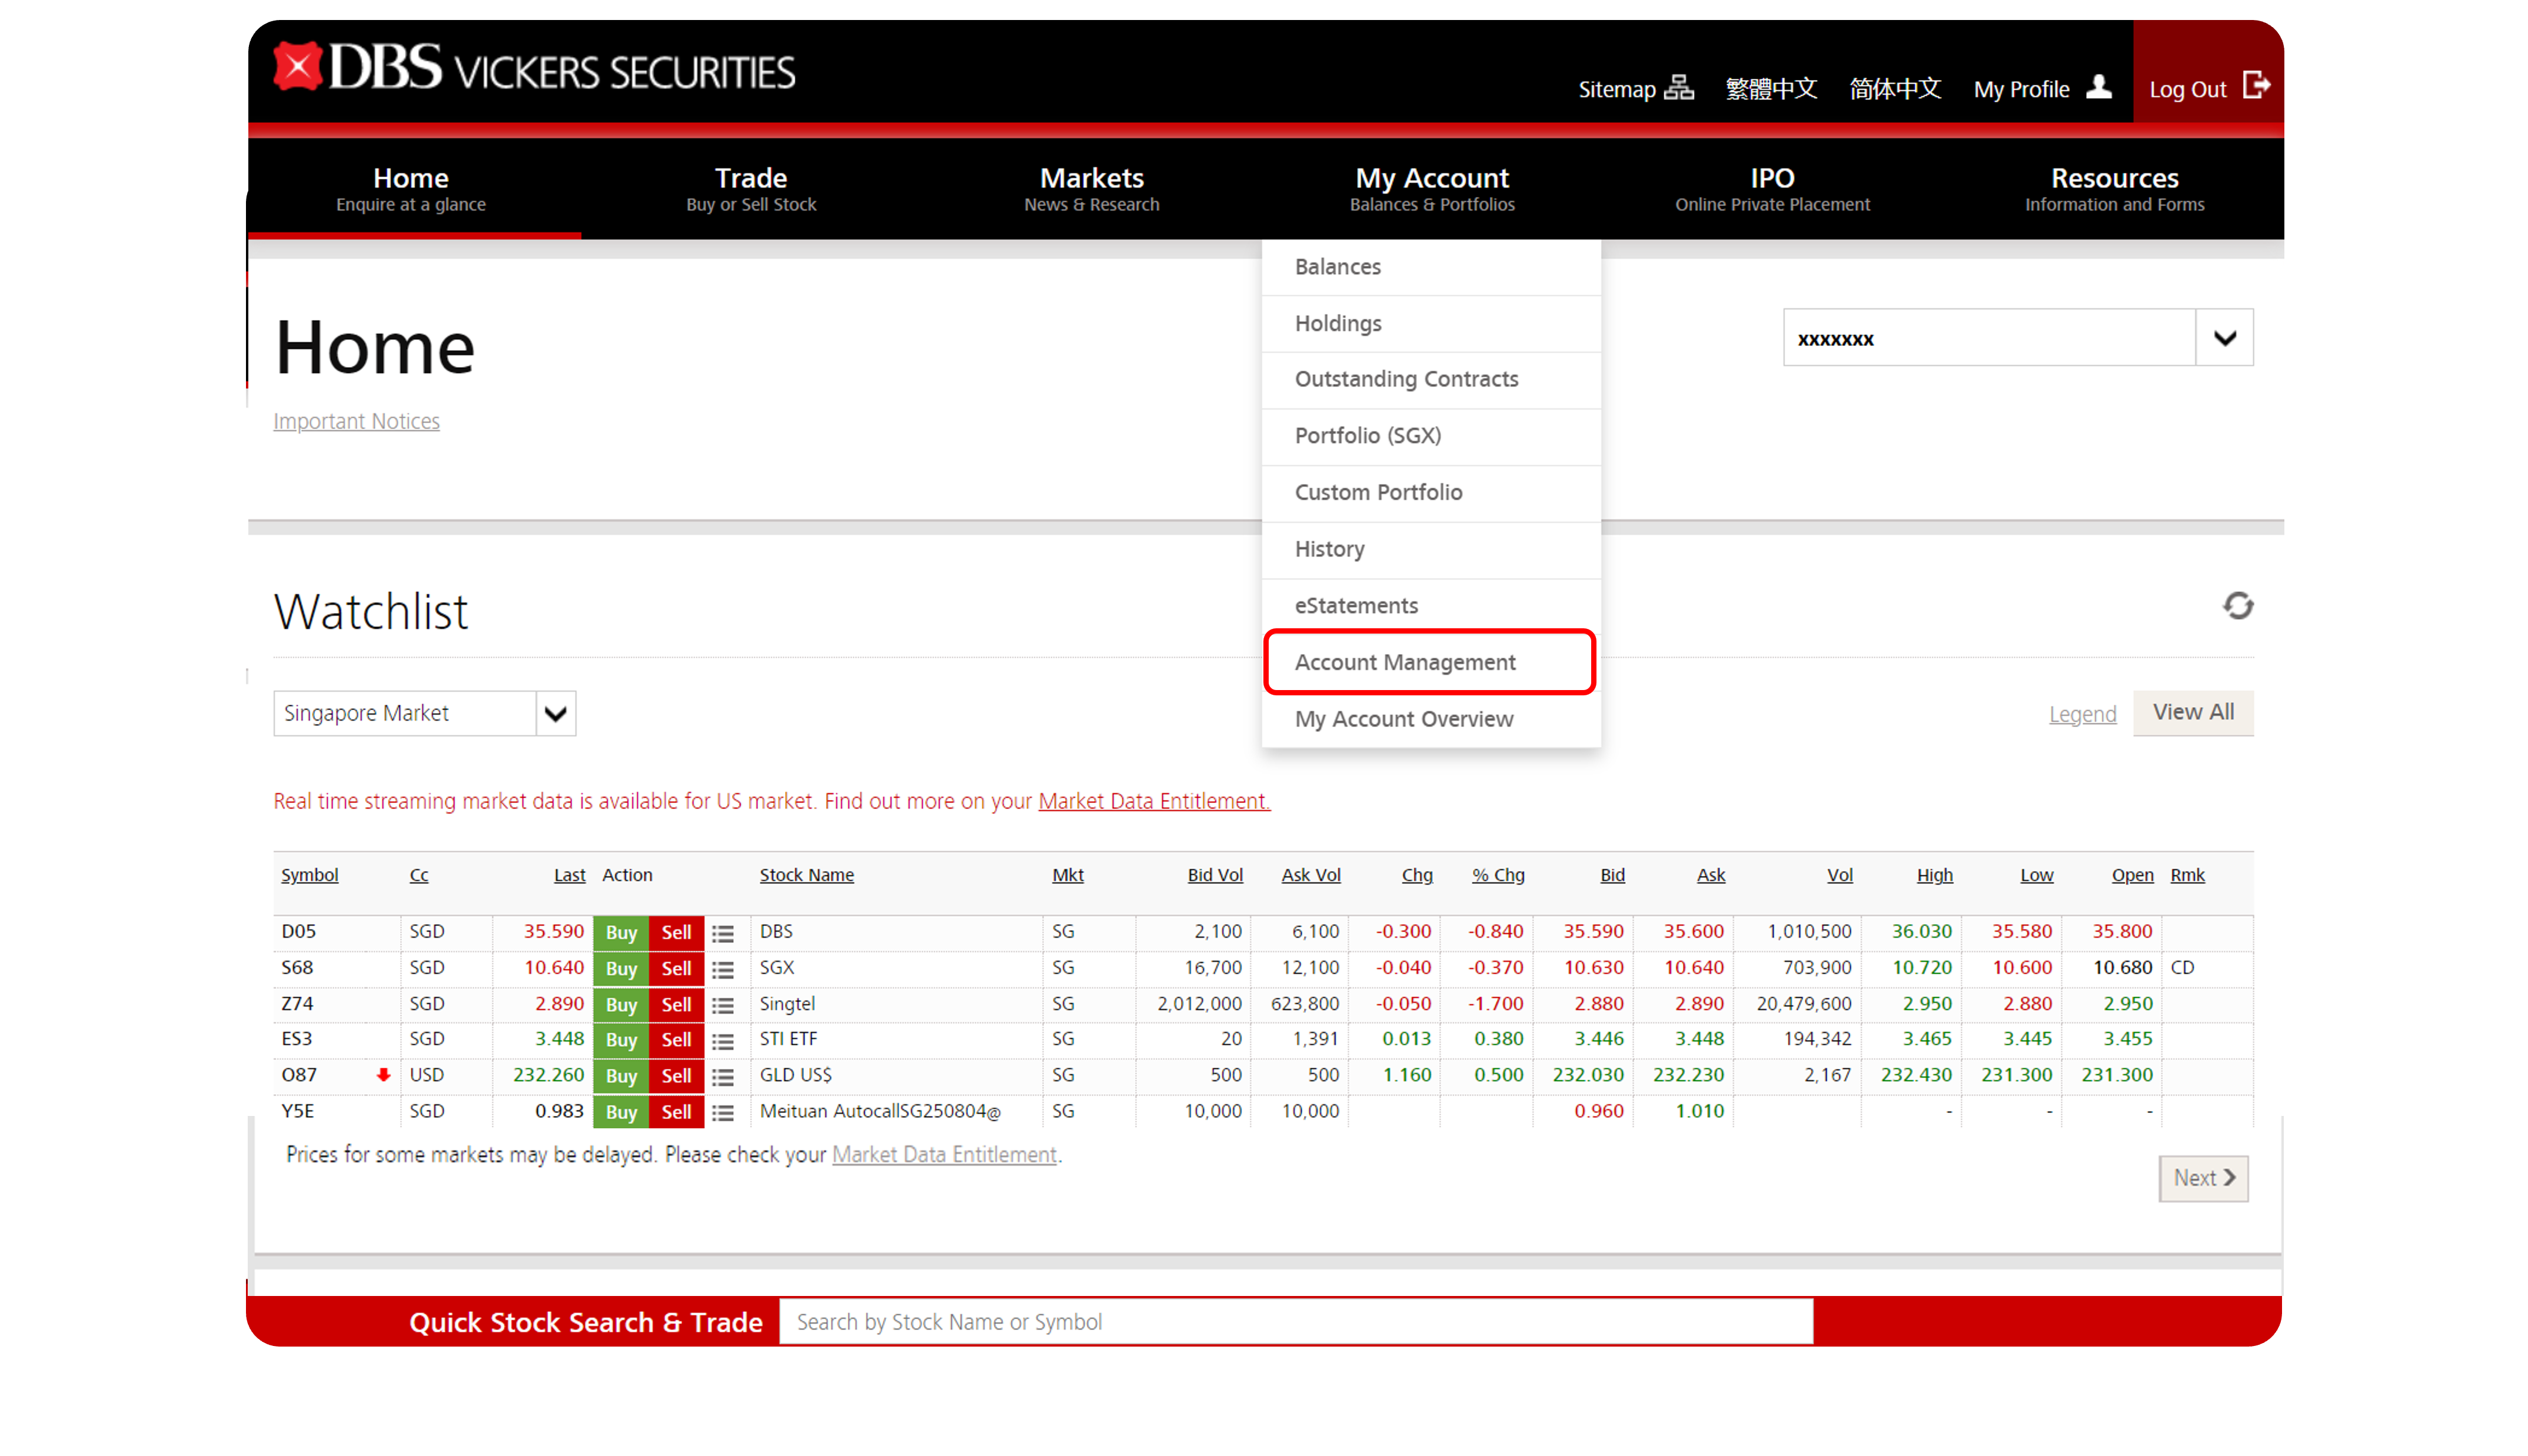Select Account Management menu item

[x=1431, y=662]
